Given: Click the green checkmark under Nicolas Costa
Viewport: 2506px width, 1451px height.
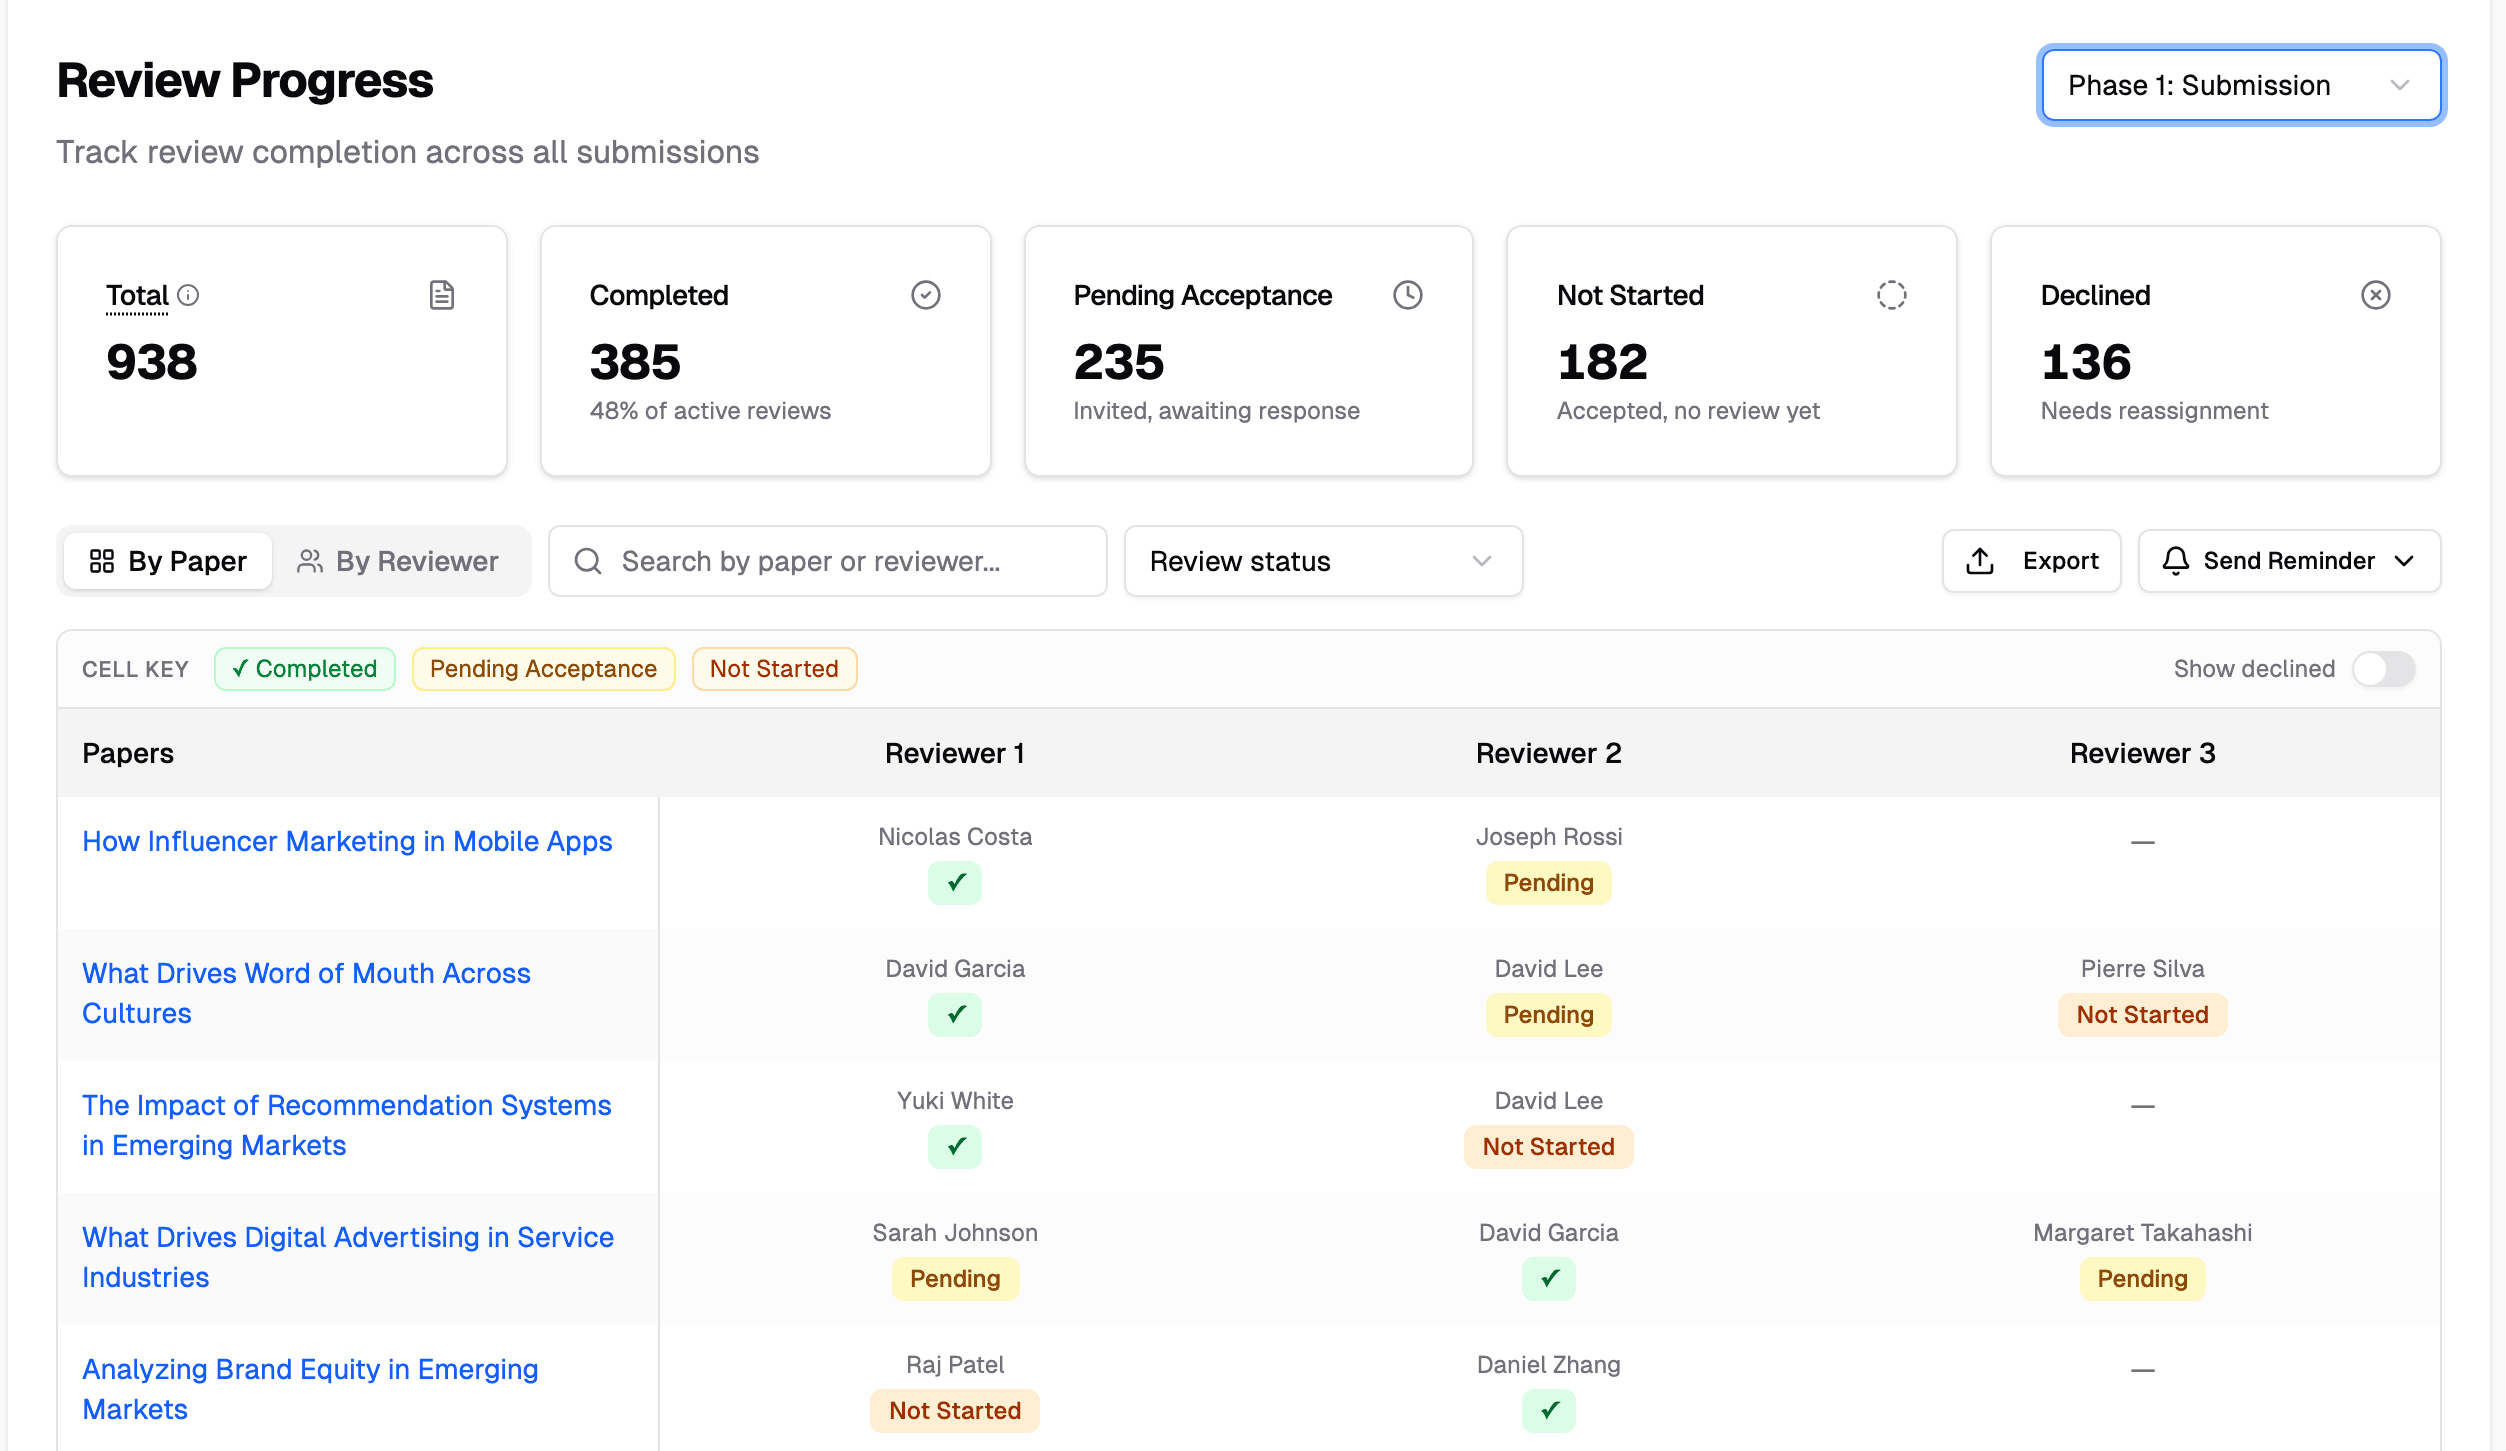Looking at the screenshot, I should (x=955, y=883).
